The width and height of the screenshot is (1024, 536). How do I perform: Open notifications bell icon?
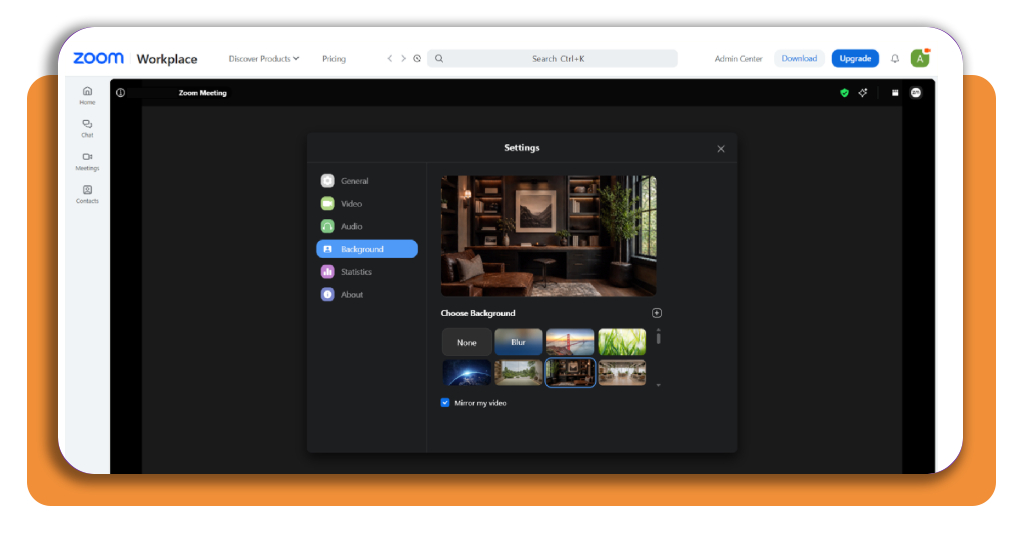[895, 59]
